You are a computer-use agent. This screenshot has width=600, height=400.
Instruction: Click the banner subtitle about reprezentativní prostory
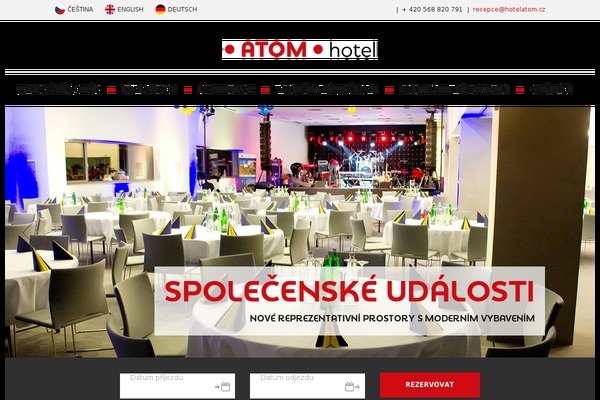click(392, 318)
